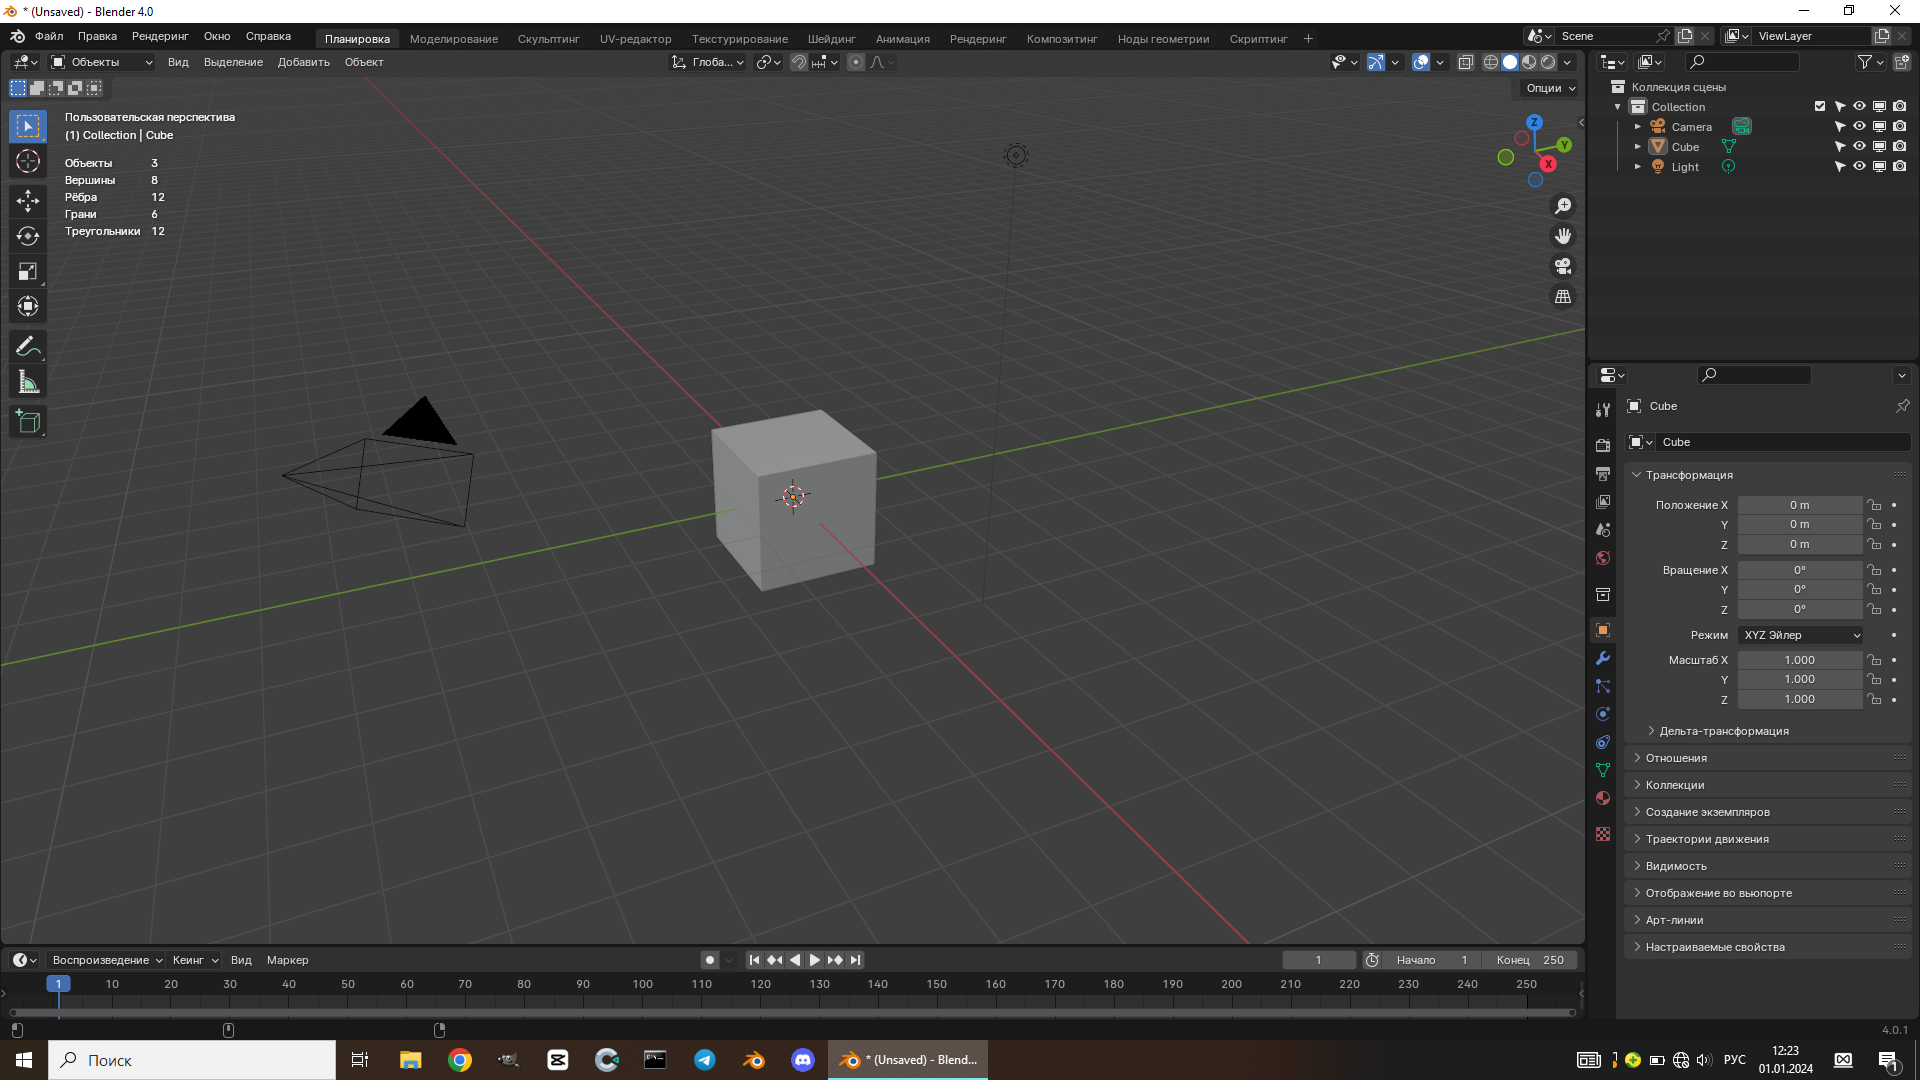The image size is (1920, 1080).
Task: Expand the Camera item in outliner
Action: click(x=1637, y=127)
